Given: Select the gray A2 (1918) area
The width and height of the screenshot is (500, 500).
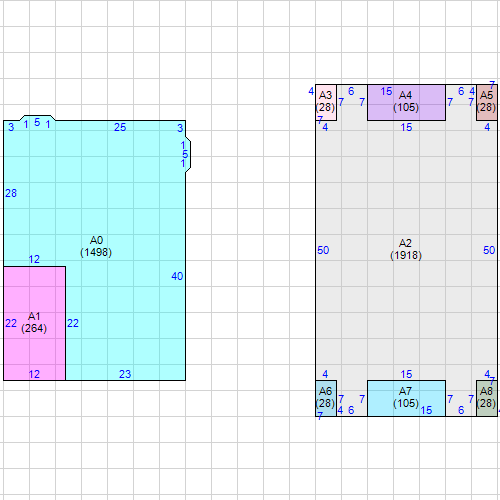Looking at the screenshot, I should coord(406,250).
